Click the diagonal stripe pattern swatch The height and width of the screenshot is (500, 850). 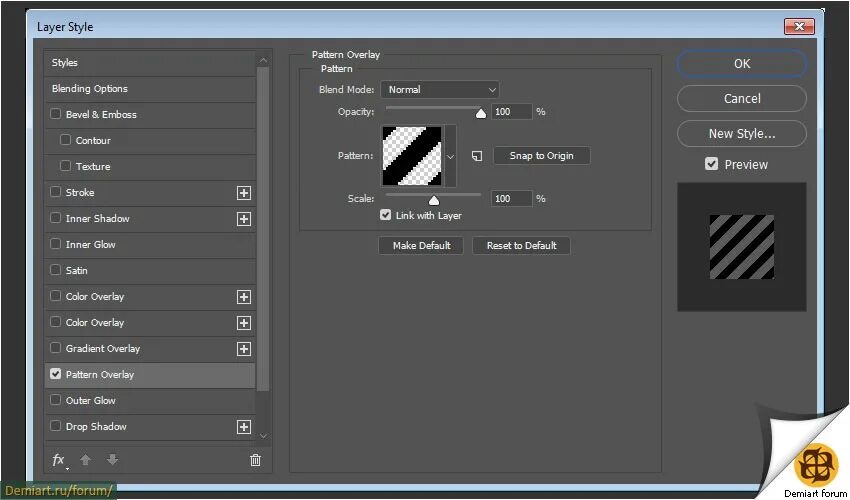click(412, 156)
